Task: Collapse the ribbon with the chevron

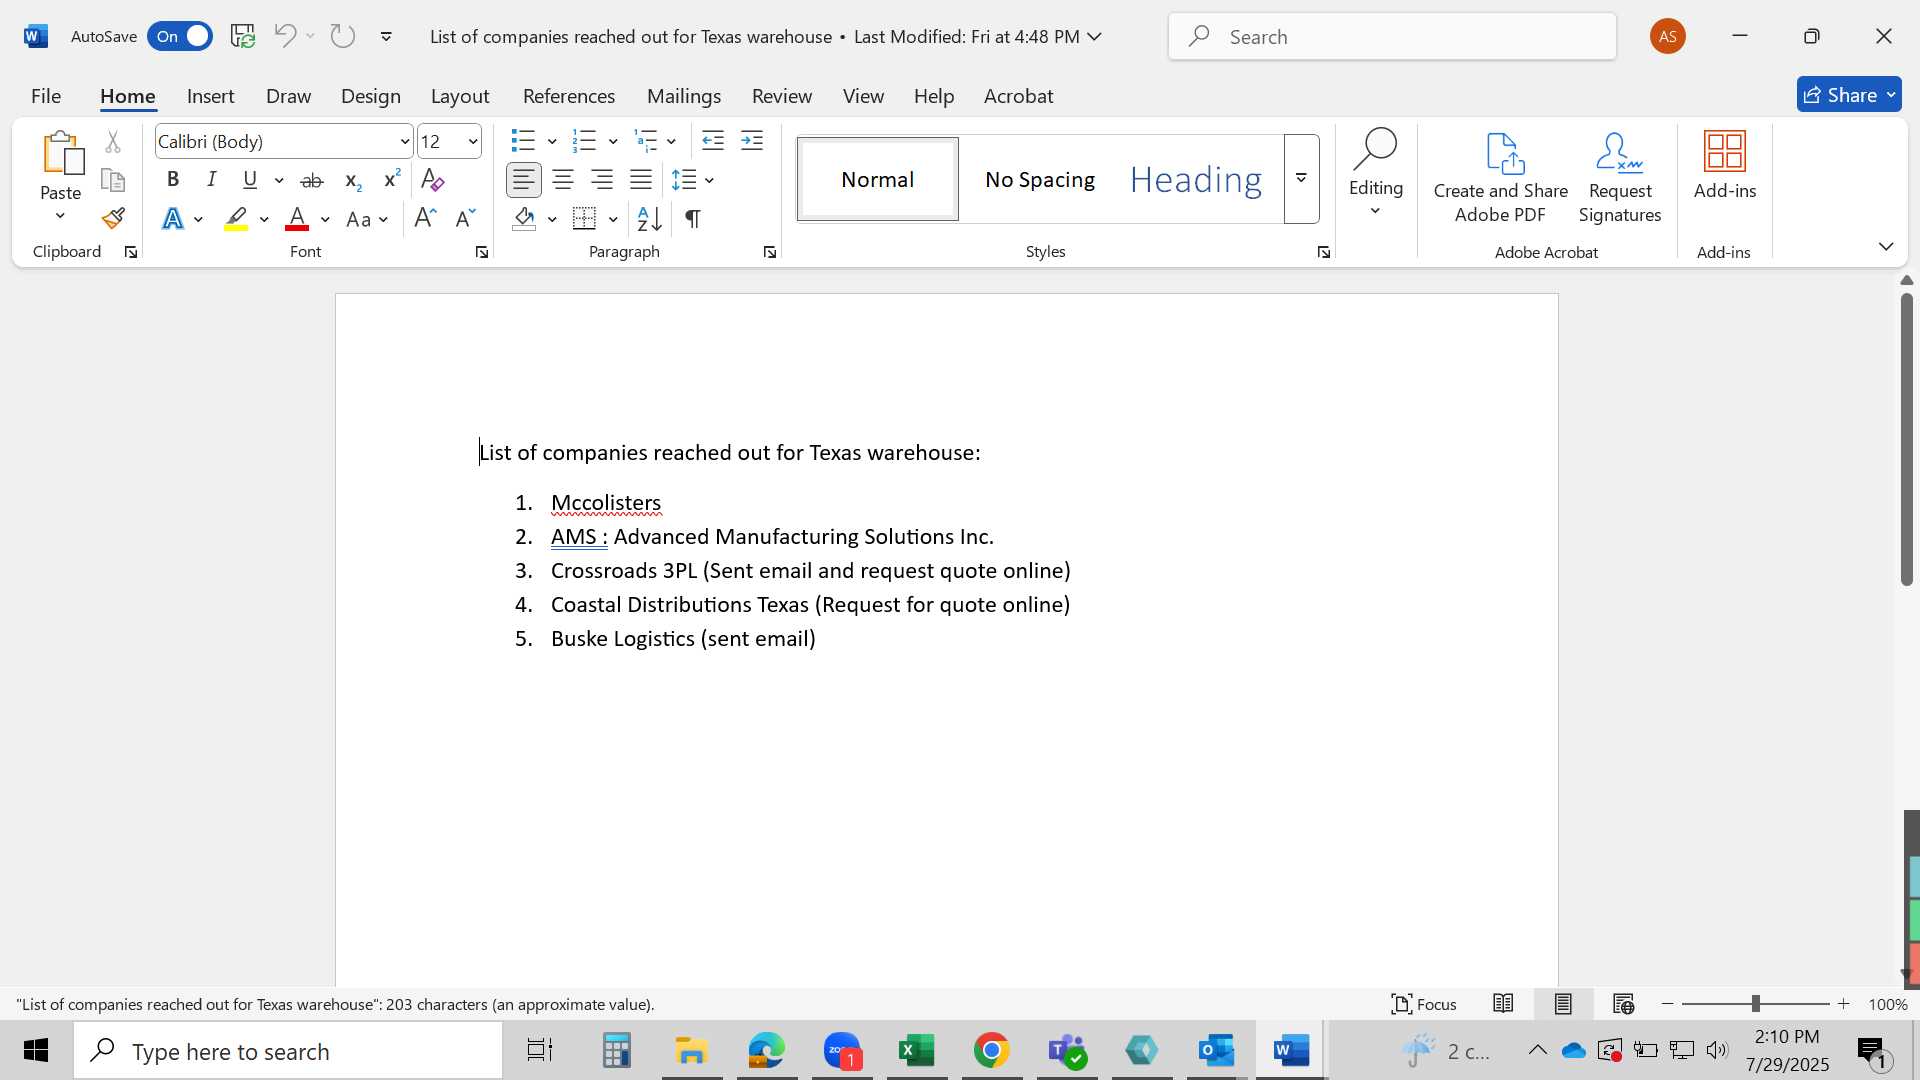Action: click(x=1886, y=246)
